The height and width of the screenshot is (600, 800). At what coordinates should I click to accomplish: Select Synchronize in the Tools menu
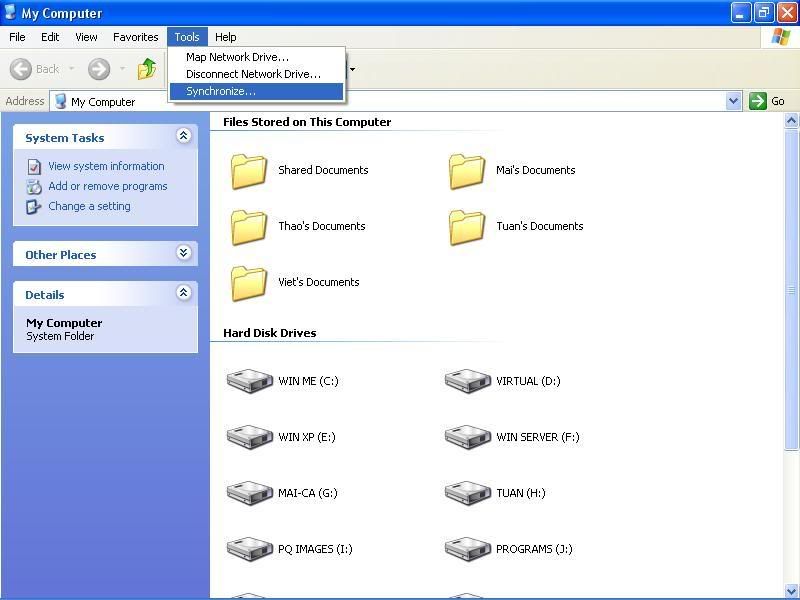click(257, 92)
